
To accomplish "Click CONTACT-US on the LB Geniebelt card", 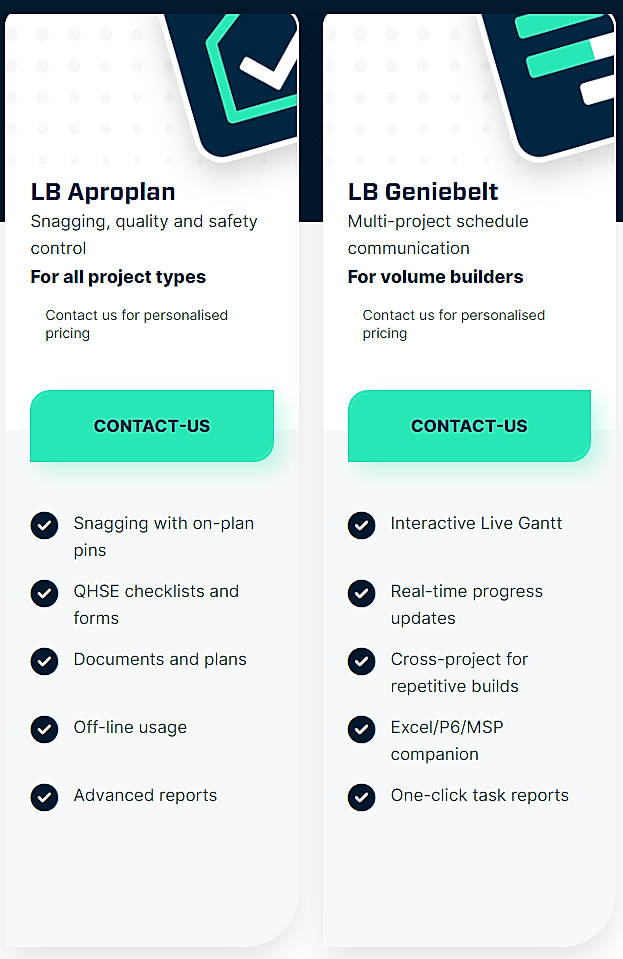I will 469,425.
